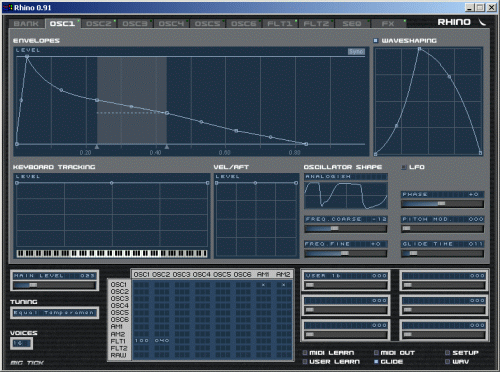Click the Rhino app icon in title bar

tap(8, 7)
